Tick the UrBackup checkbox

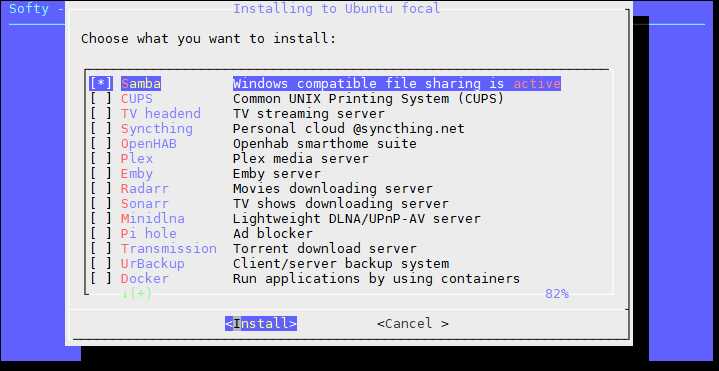pos(100,264)
